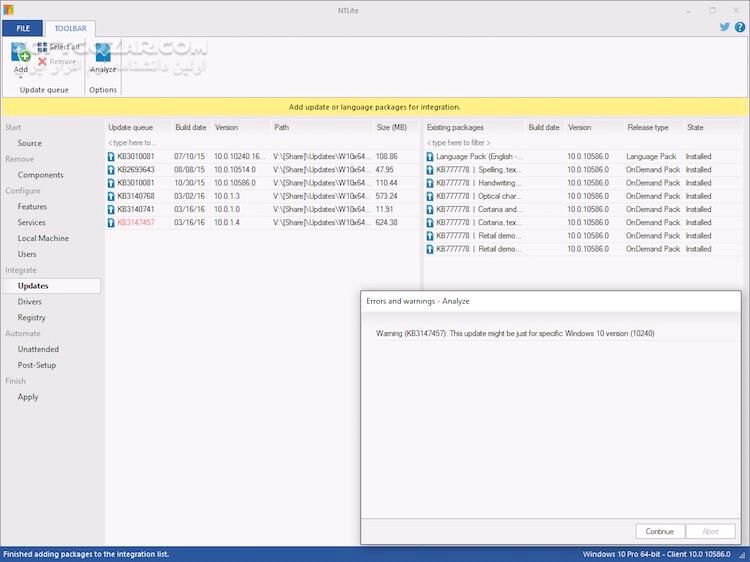Open the FILE menu tab

22,28
